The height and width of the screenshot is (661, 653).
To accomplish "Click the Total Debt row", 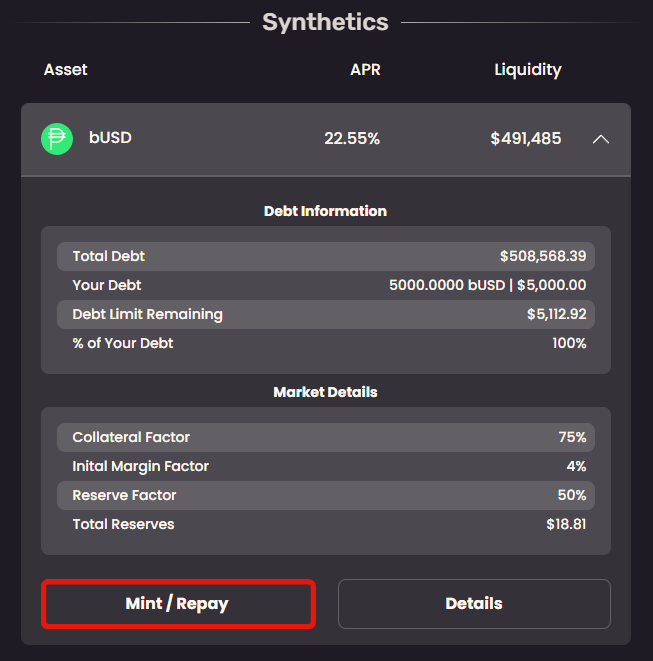I will tap(326, 256).
